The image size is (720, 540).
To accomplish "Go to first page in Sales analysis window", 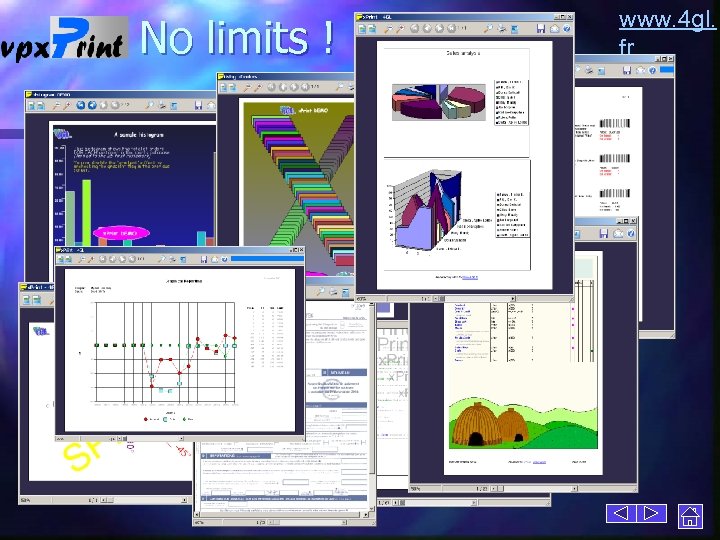I will click(415, 28).
